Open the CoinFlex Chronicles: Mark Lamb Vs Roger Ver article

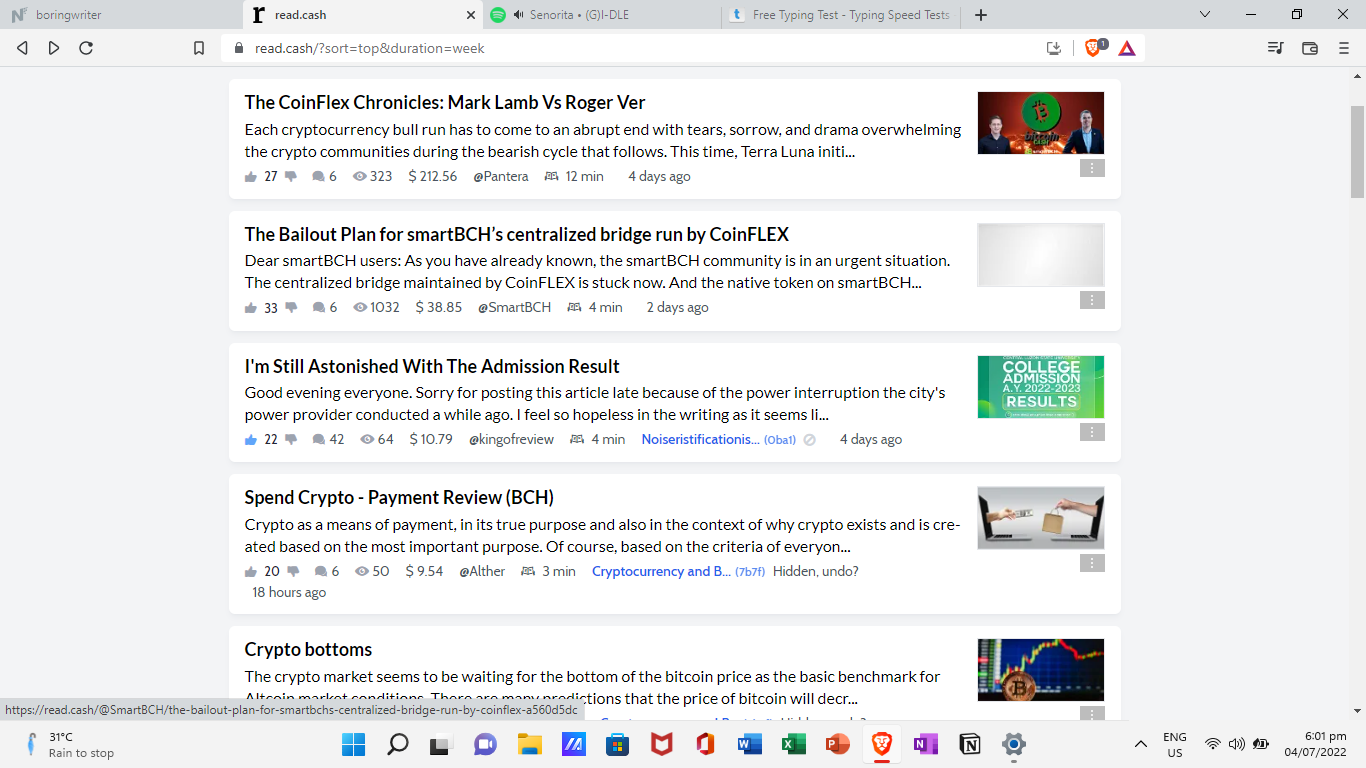point(445,102)
